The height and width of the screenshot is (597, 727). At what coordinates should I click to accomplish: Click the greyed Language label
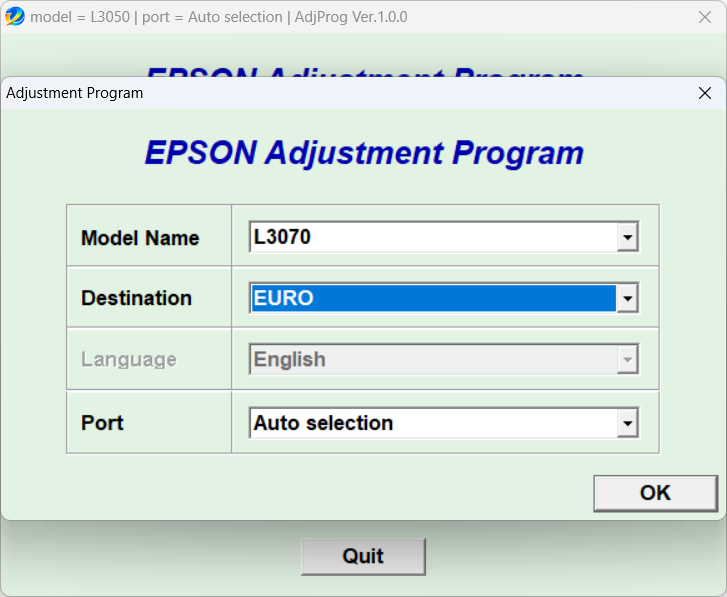point(129,359)
